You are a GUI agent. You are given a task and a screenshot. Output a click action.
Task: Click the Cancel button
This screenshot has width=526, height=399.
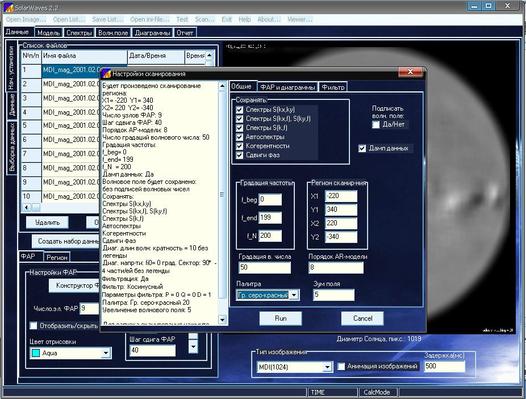[362, 318]
